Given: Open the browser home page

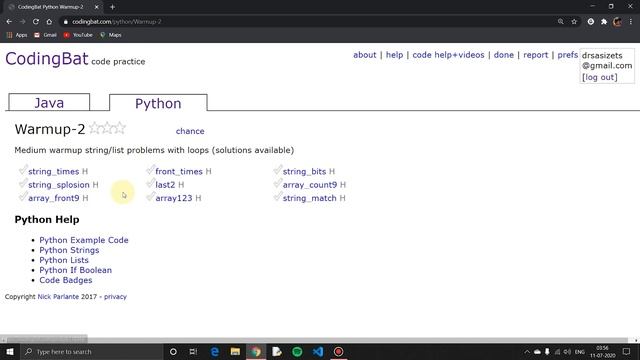Looking at the screenshot, I should point(49,22).
